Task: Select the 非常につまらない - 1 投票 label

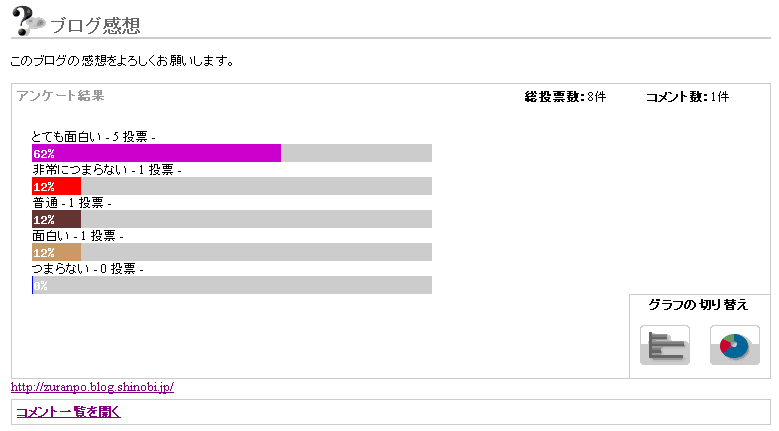Action: [106, 170]
